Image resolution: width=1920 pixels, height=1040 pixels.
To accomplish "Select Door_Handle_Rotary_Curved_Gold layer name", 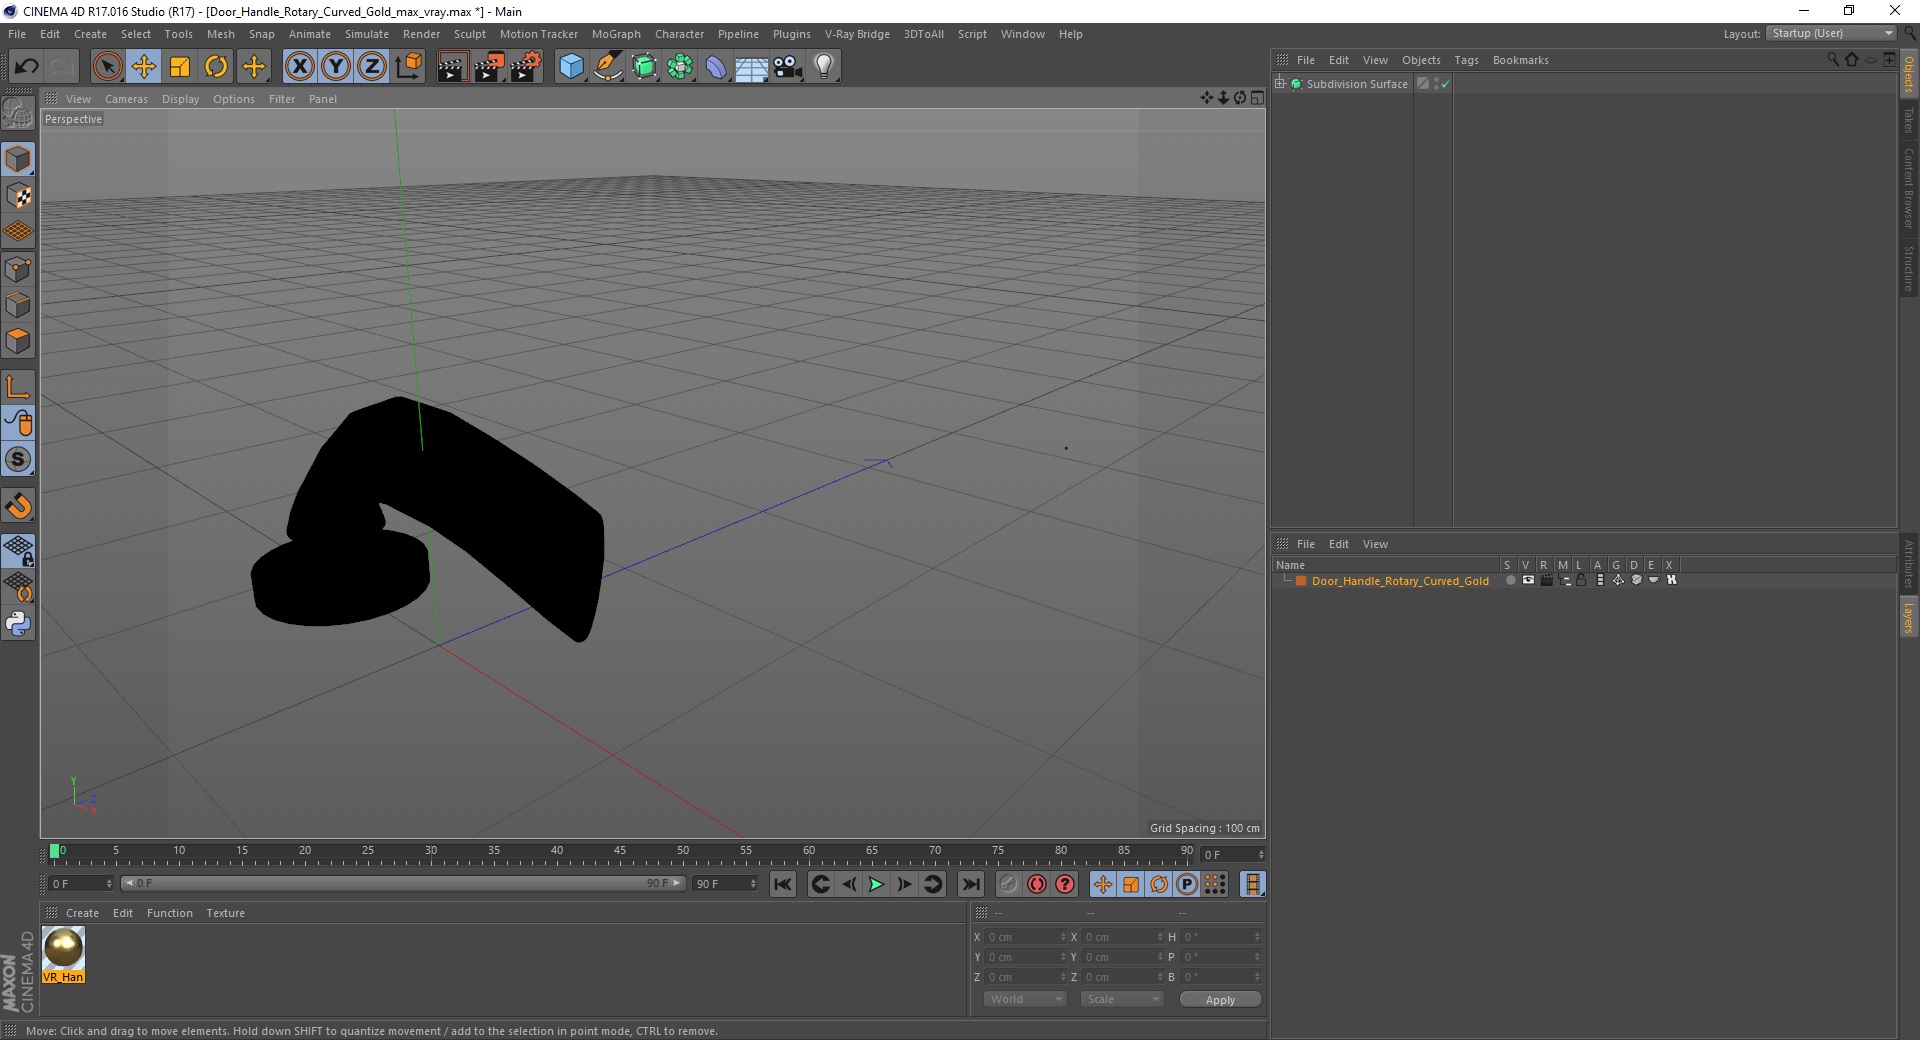I will 1400,581.
